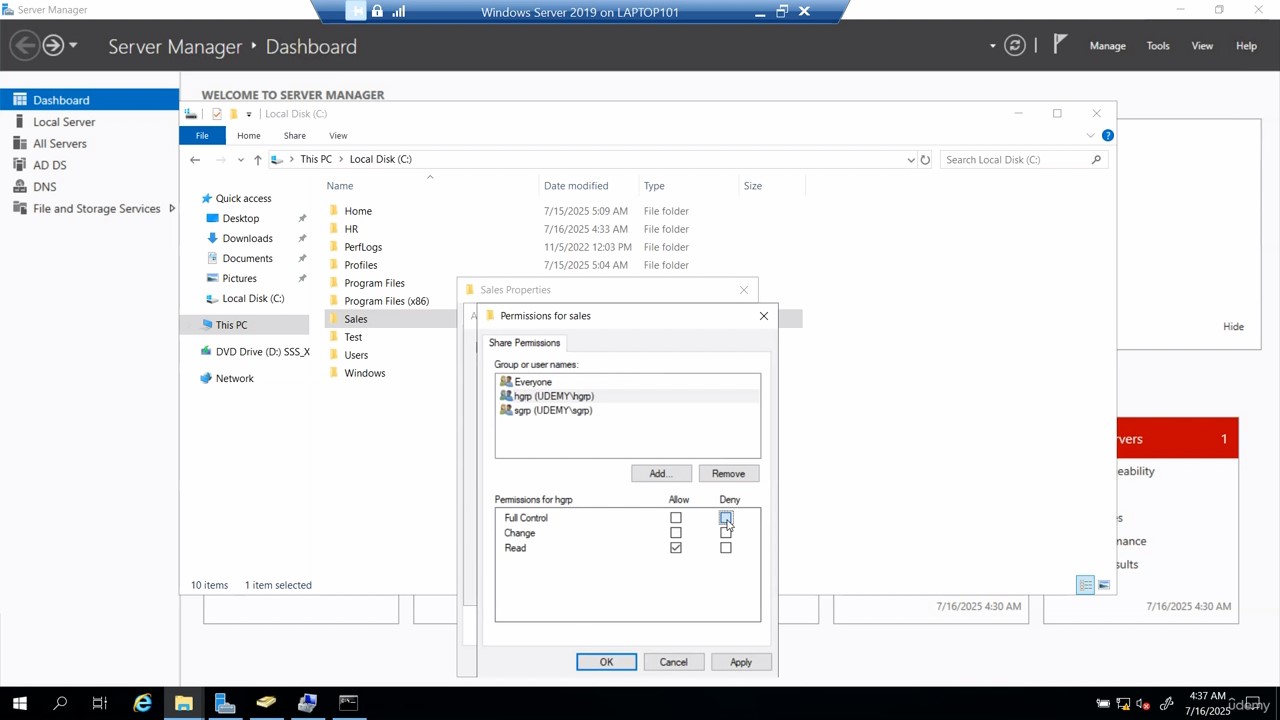Open Server Manager Manage menu
Screen dimensions: 1280x720
1107,46
